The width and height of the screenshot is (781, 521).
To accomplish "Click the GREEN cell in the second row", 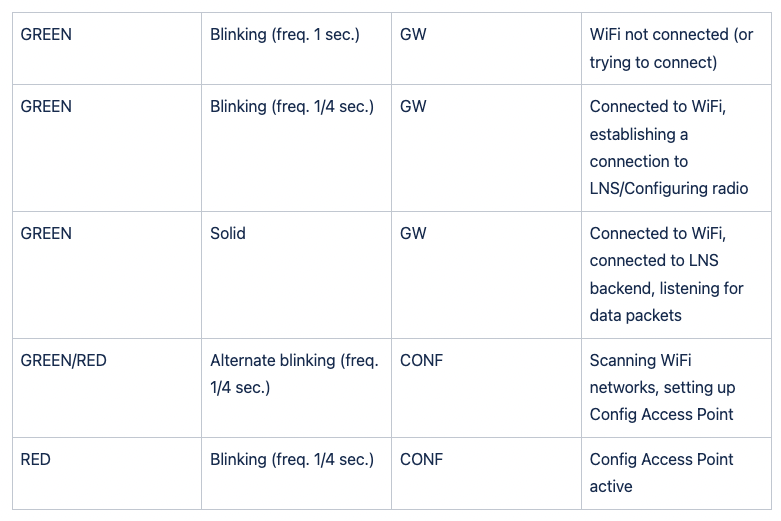I will [107, 148].
